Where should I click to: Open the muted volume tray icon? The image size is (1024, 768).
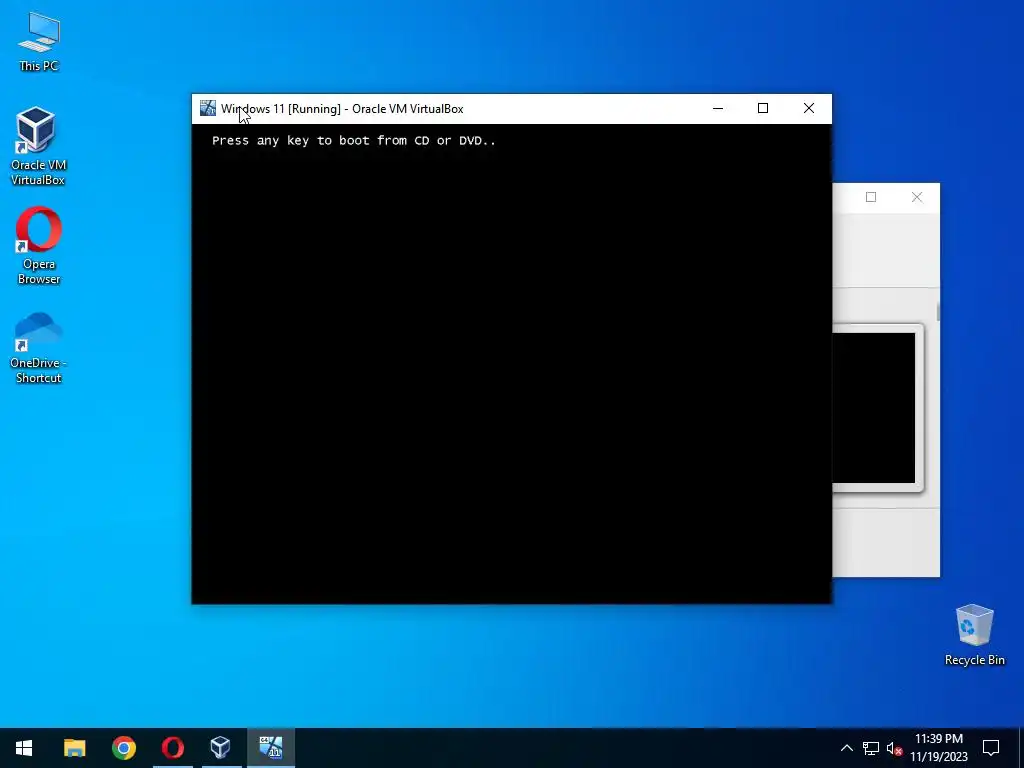coord(894,748)
